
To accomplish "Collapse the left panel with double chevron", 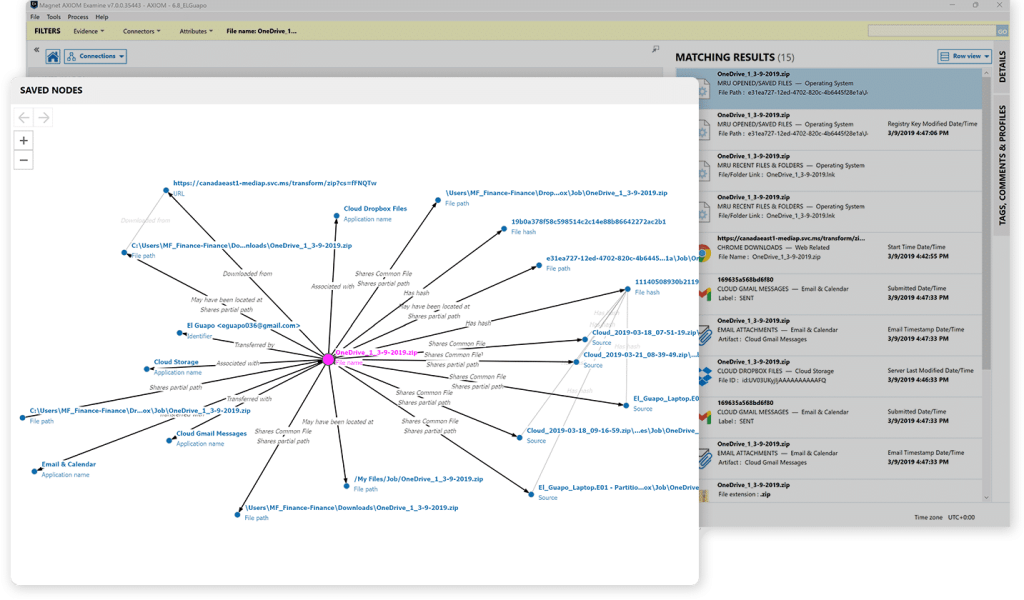I will coord(37,50).
